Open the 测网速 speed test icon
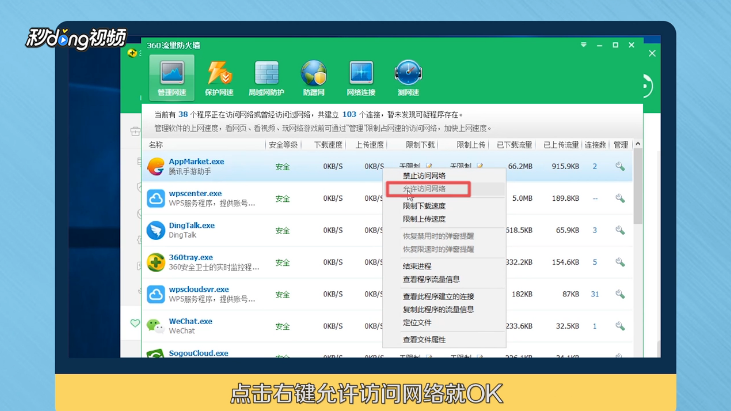Image resolution: width=731 pixels, height=411 pixels. pos(408,78)
